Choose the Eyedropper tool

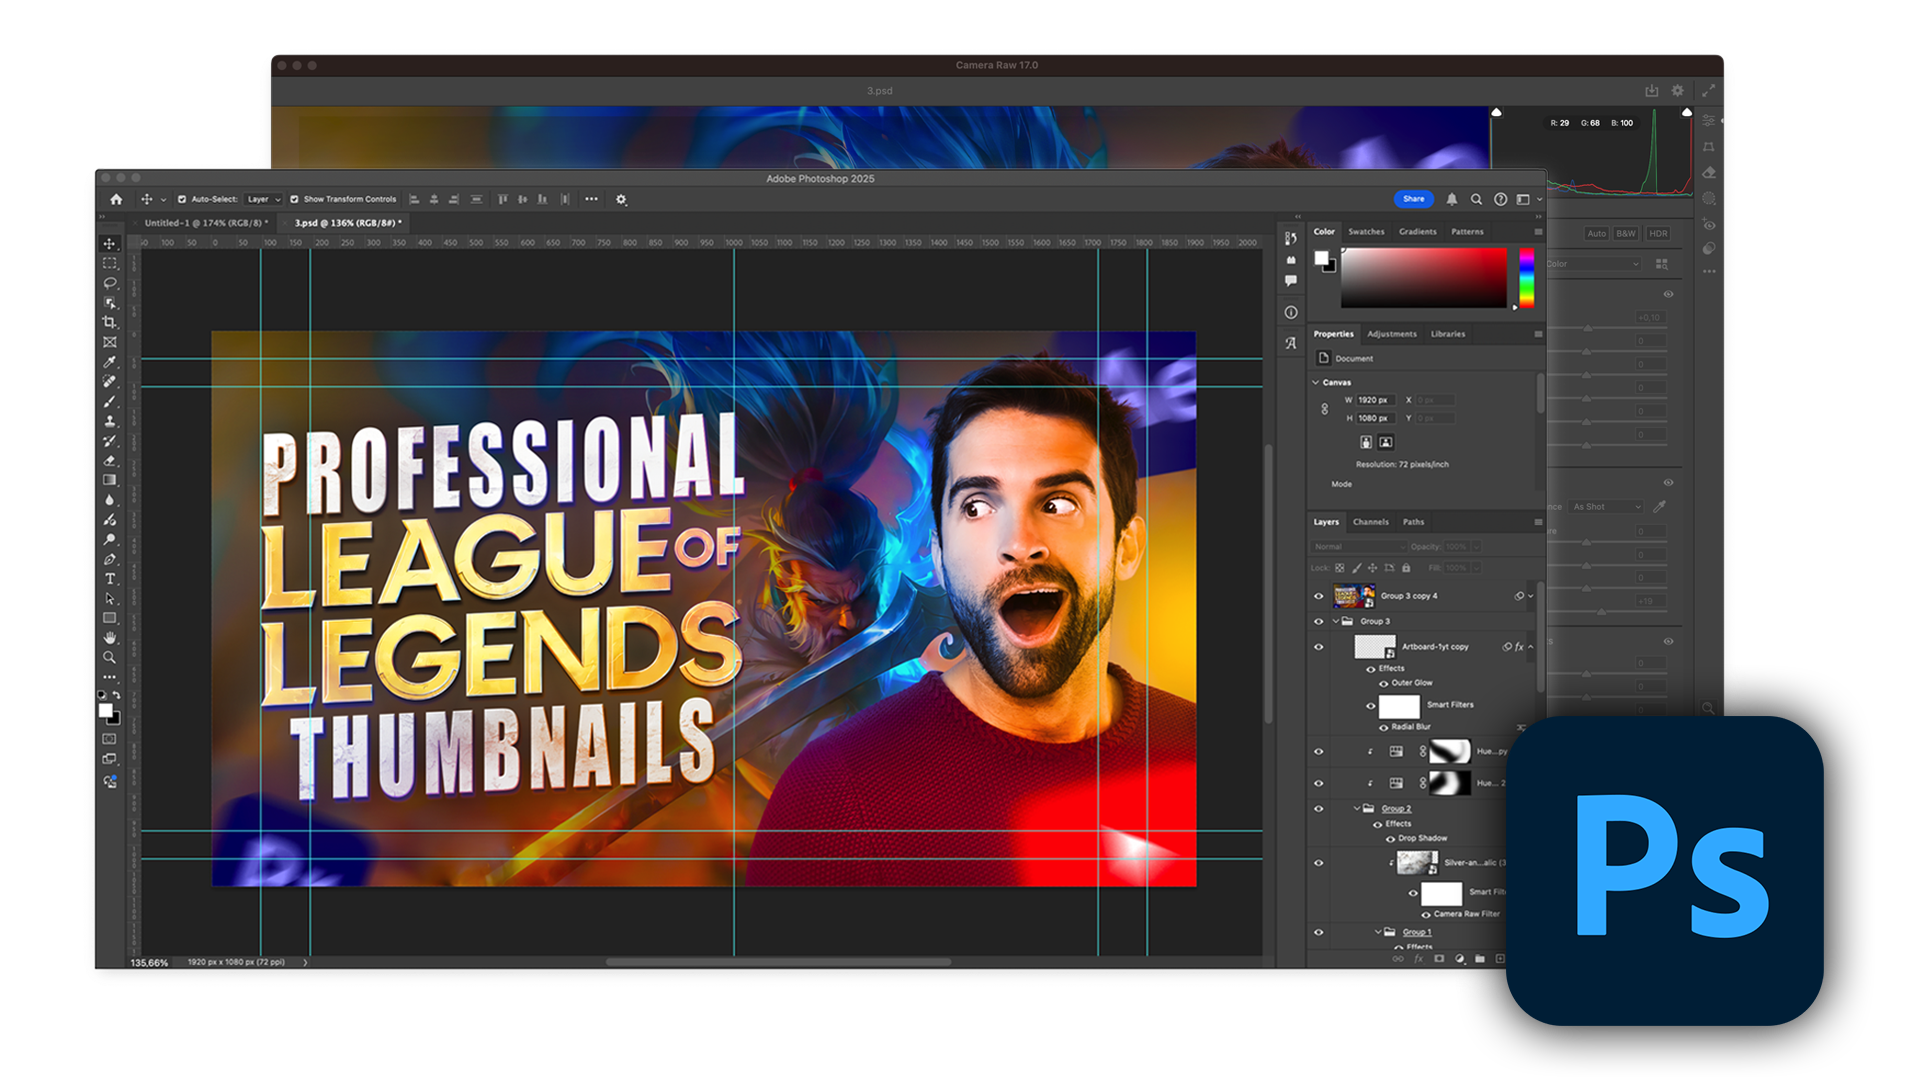point(110,362)
